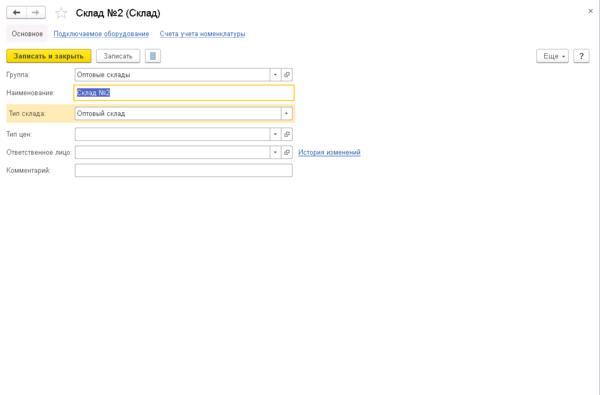Go forward with the right arrow button
600x395 pixels.
point(36,13)
